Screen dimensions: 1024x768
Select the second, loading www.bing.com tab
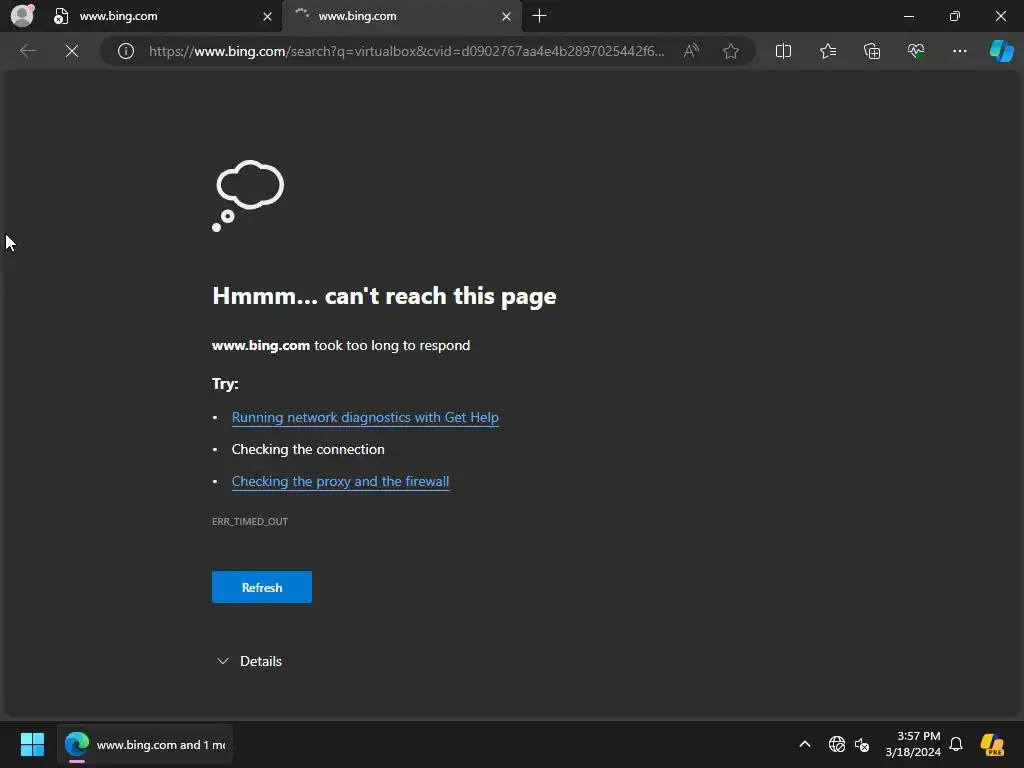401,16
